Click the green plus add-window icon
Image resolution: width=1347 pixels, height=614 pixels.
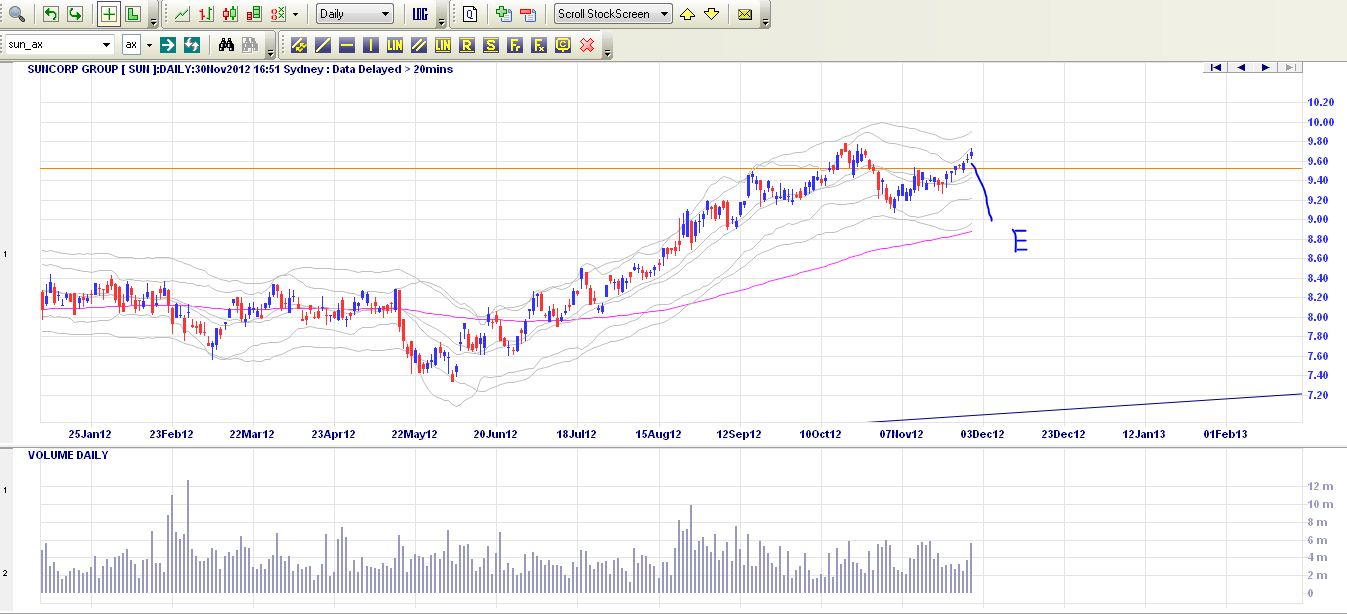[x=503, y=14]
